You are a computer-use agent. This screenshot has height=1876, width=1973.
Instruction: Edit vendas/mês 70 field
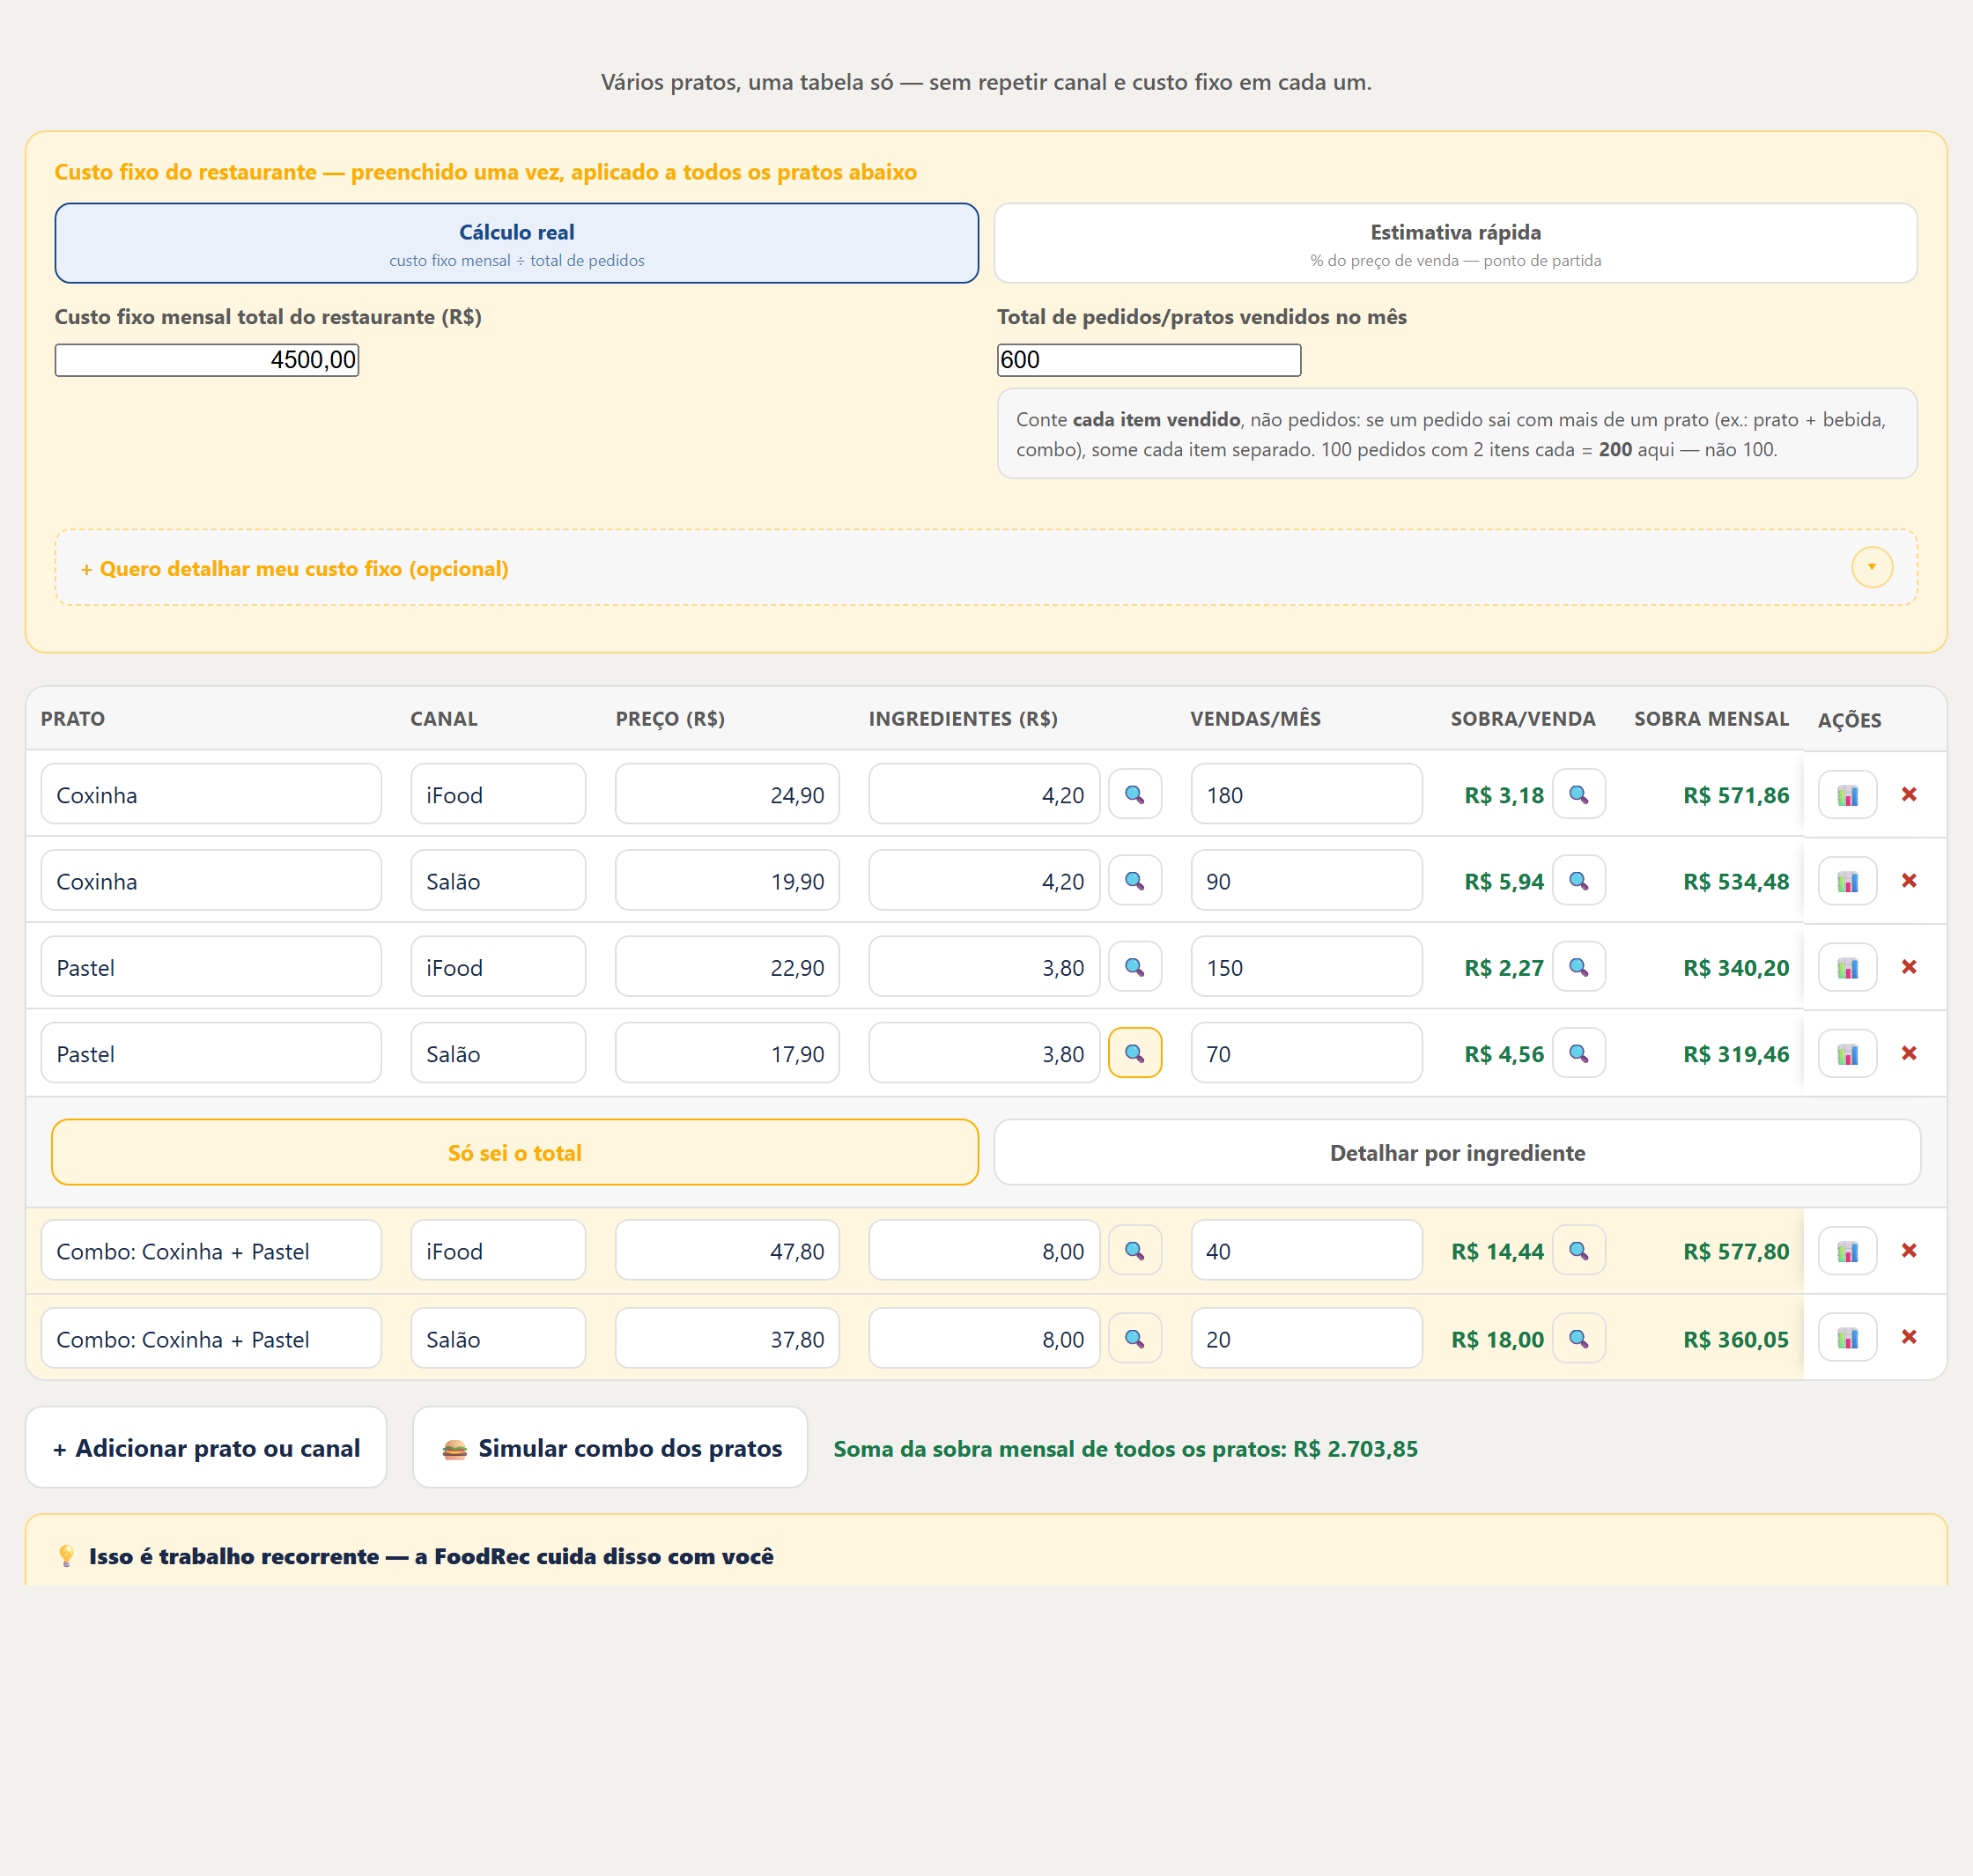[1306, 1053]
